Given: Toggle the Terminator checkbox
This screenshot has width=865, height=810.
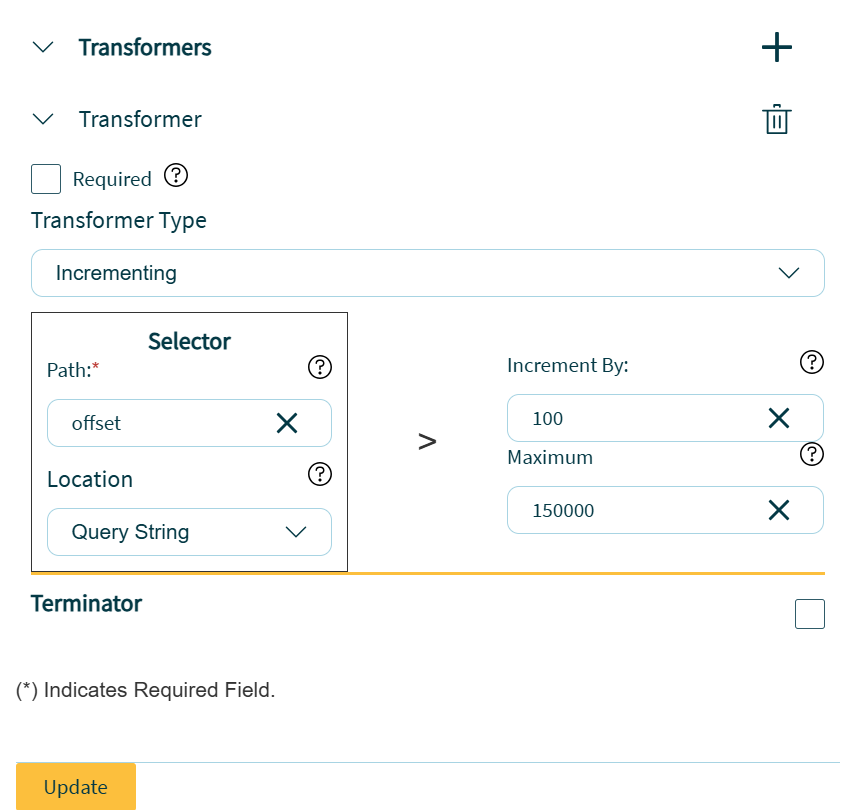Looking at the screenshot, I should coord(809,614).
